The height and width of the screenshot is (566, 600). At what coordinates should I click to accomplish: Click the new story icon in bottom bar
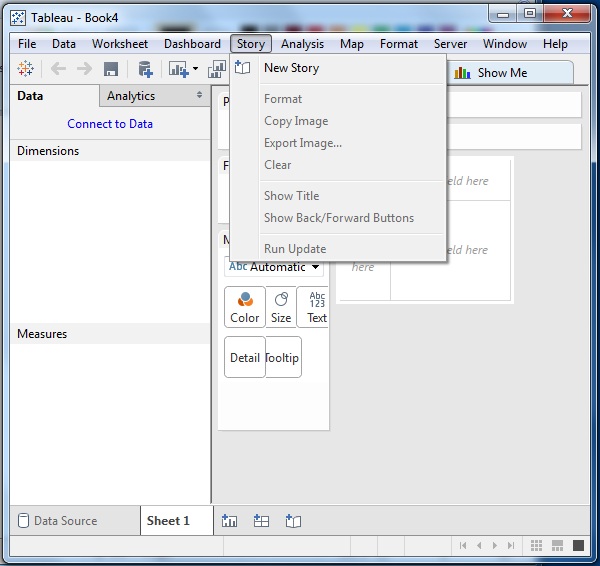(293, 520)
